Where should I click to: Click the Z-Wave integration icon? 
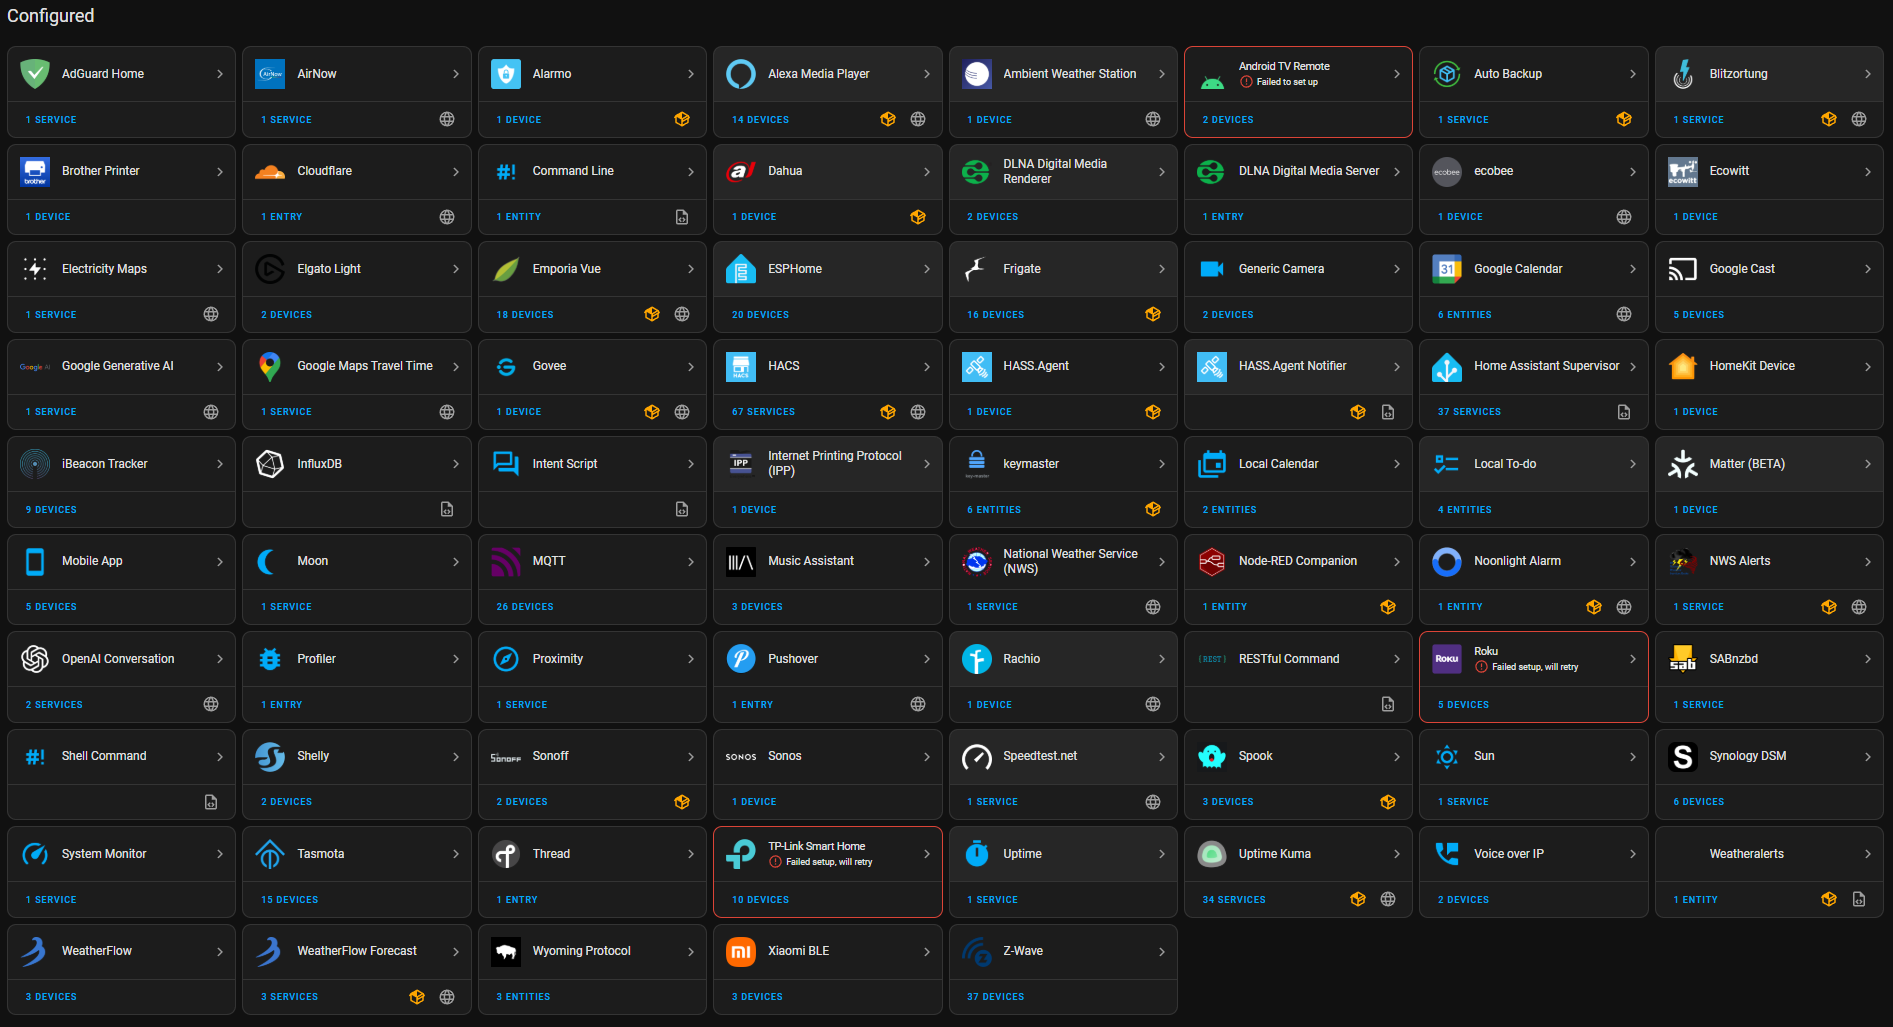(975, 950)
